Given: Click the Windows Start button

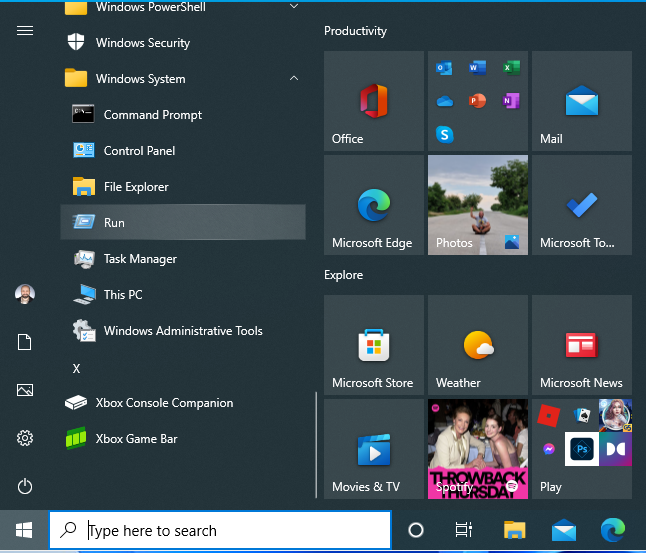Looking at the screenshot, I should coord(24,530).
